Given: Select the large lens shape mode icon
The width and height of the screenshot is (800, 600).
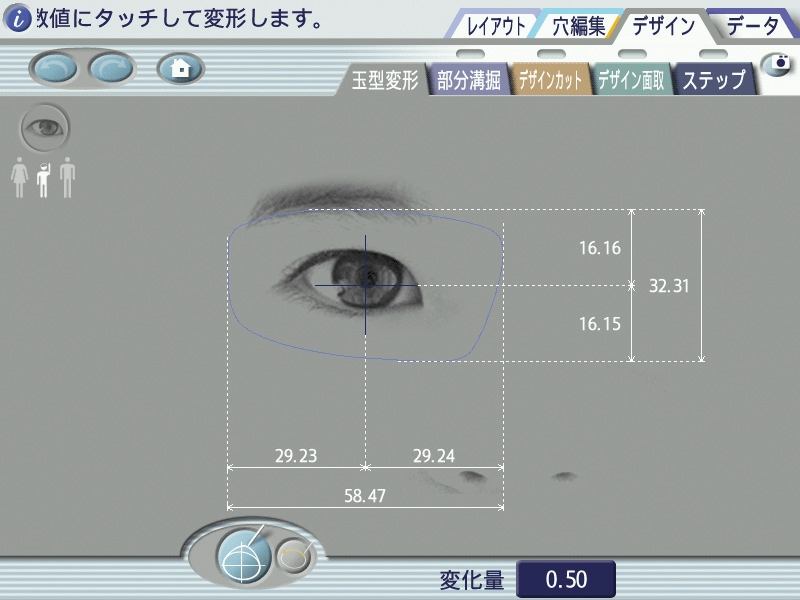Looking at the screenshot, I should [244, 555].
